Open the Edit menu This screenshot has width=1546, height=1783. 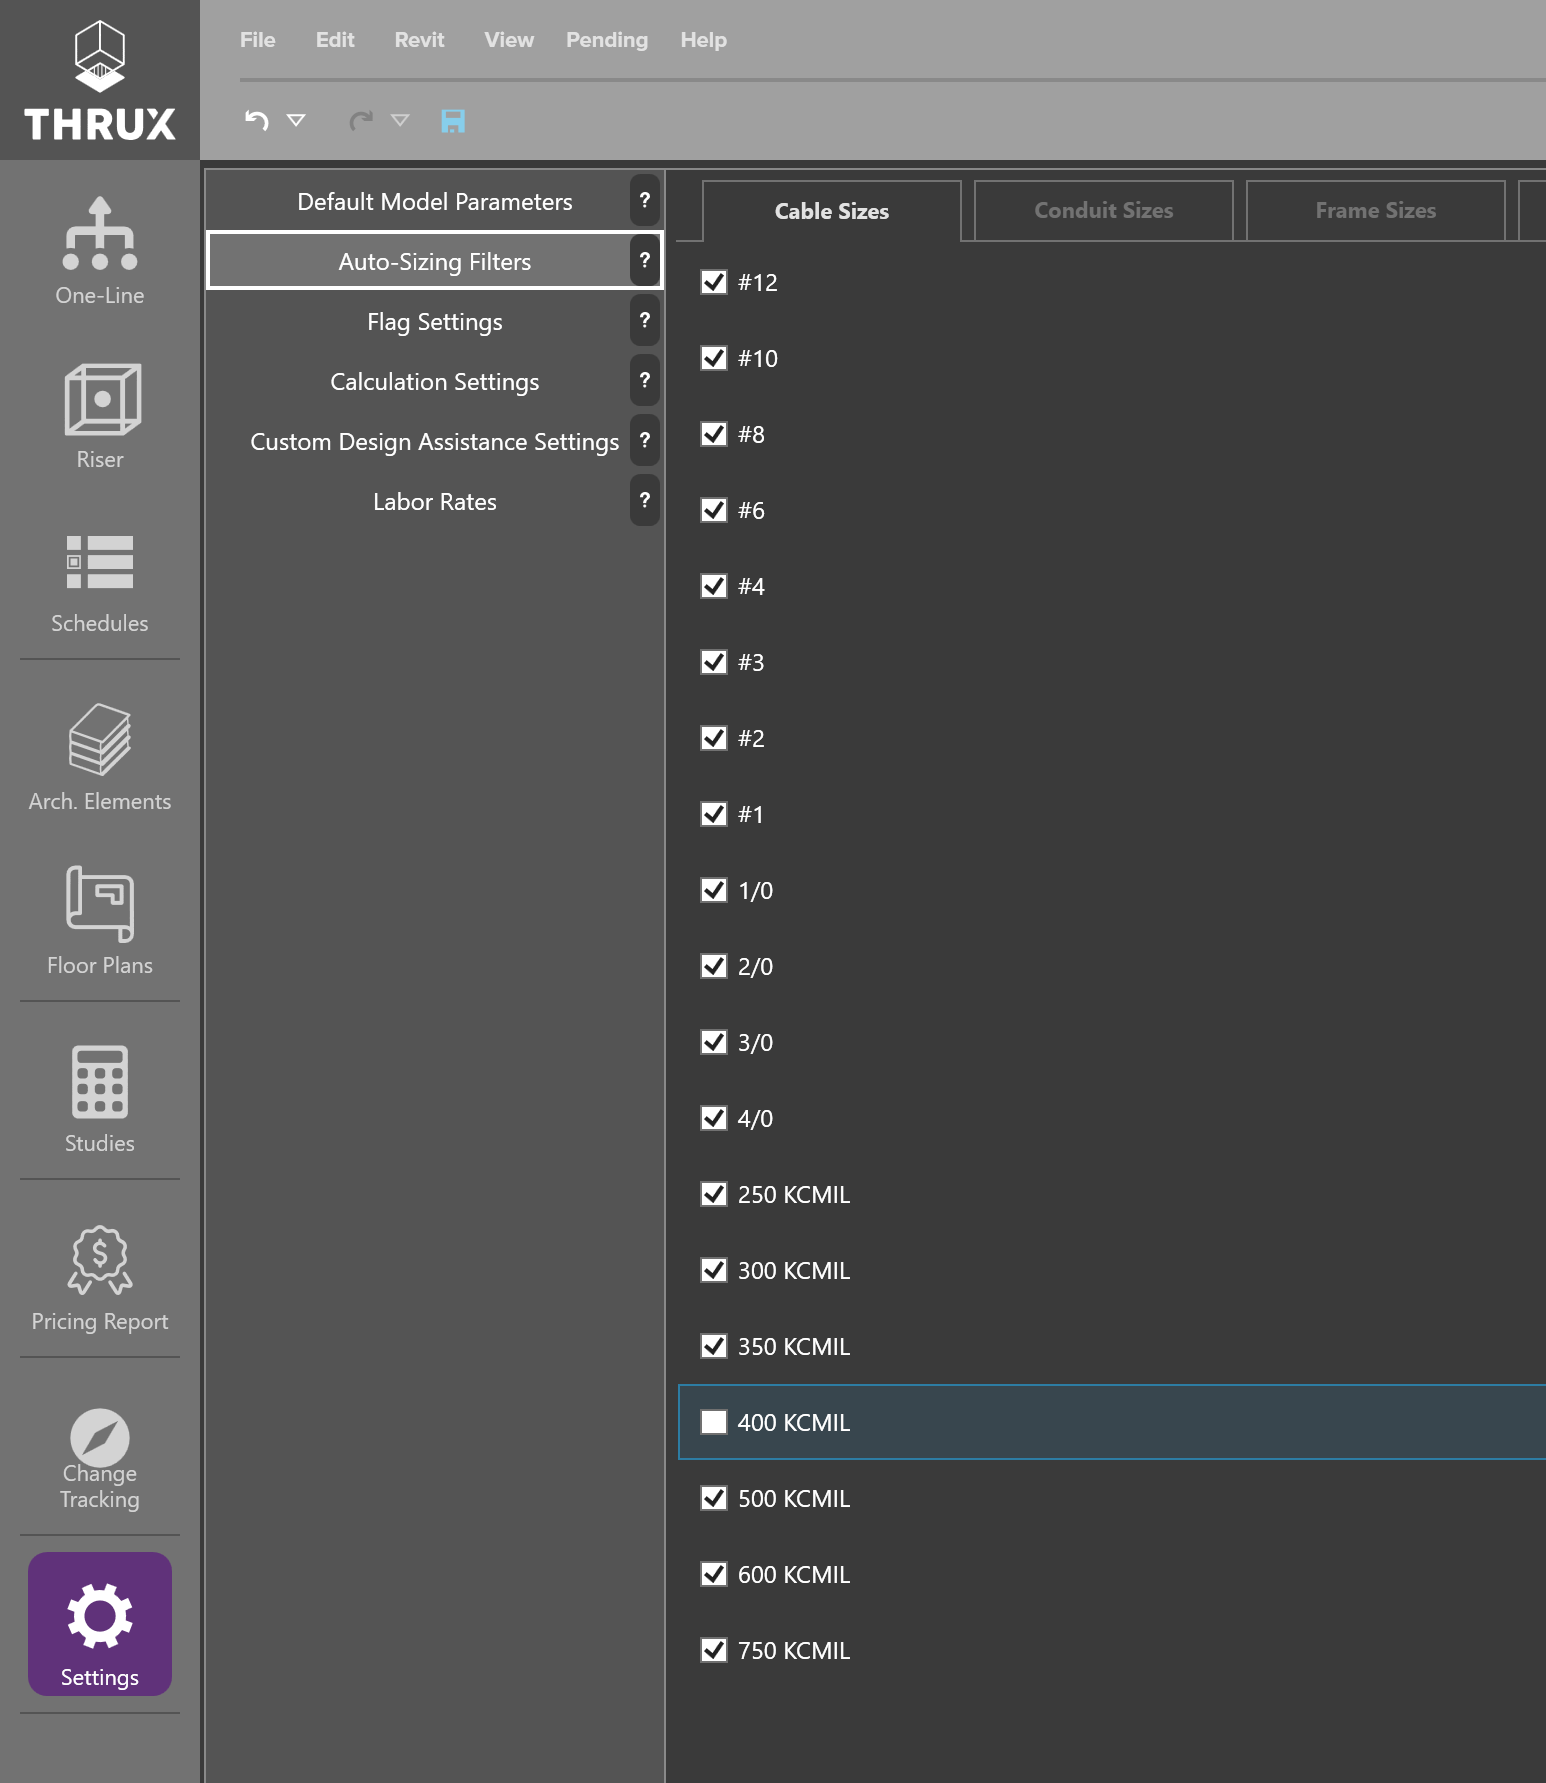(x=335, y=40)
